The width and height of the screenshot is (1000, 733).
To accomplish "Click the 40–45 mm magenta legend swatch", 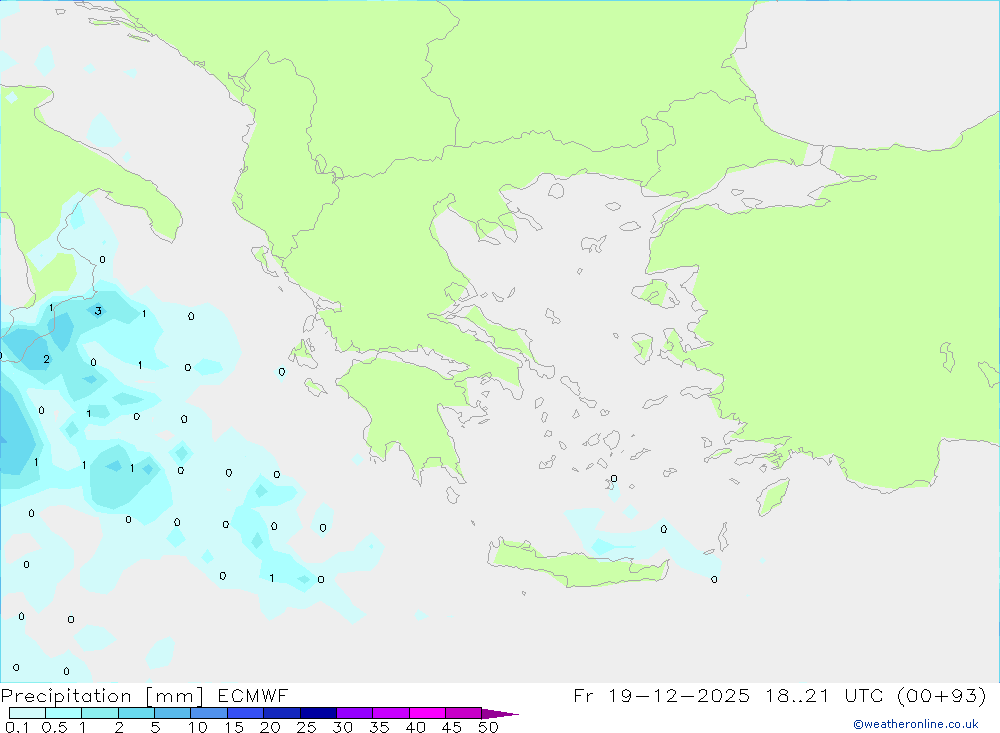I will point(427,713).
